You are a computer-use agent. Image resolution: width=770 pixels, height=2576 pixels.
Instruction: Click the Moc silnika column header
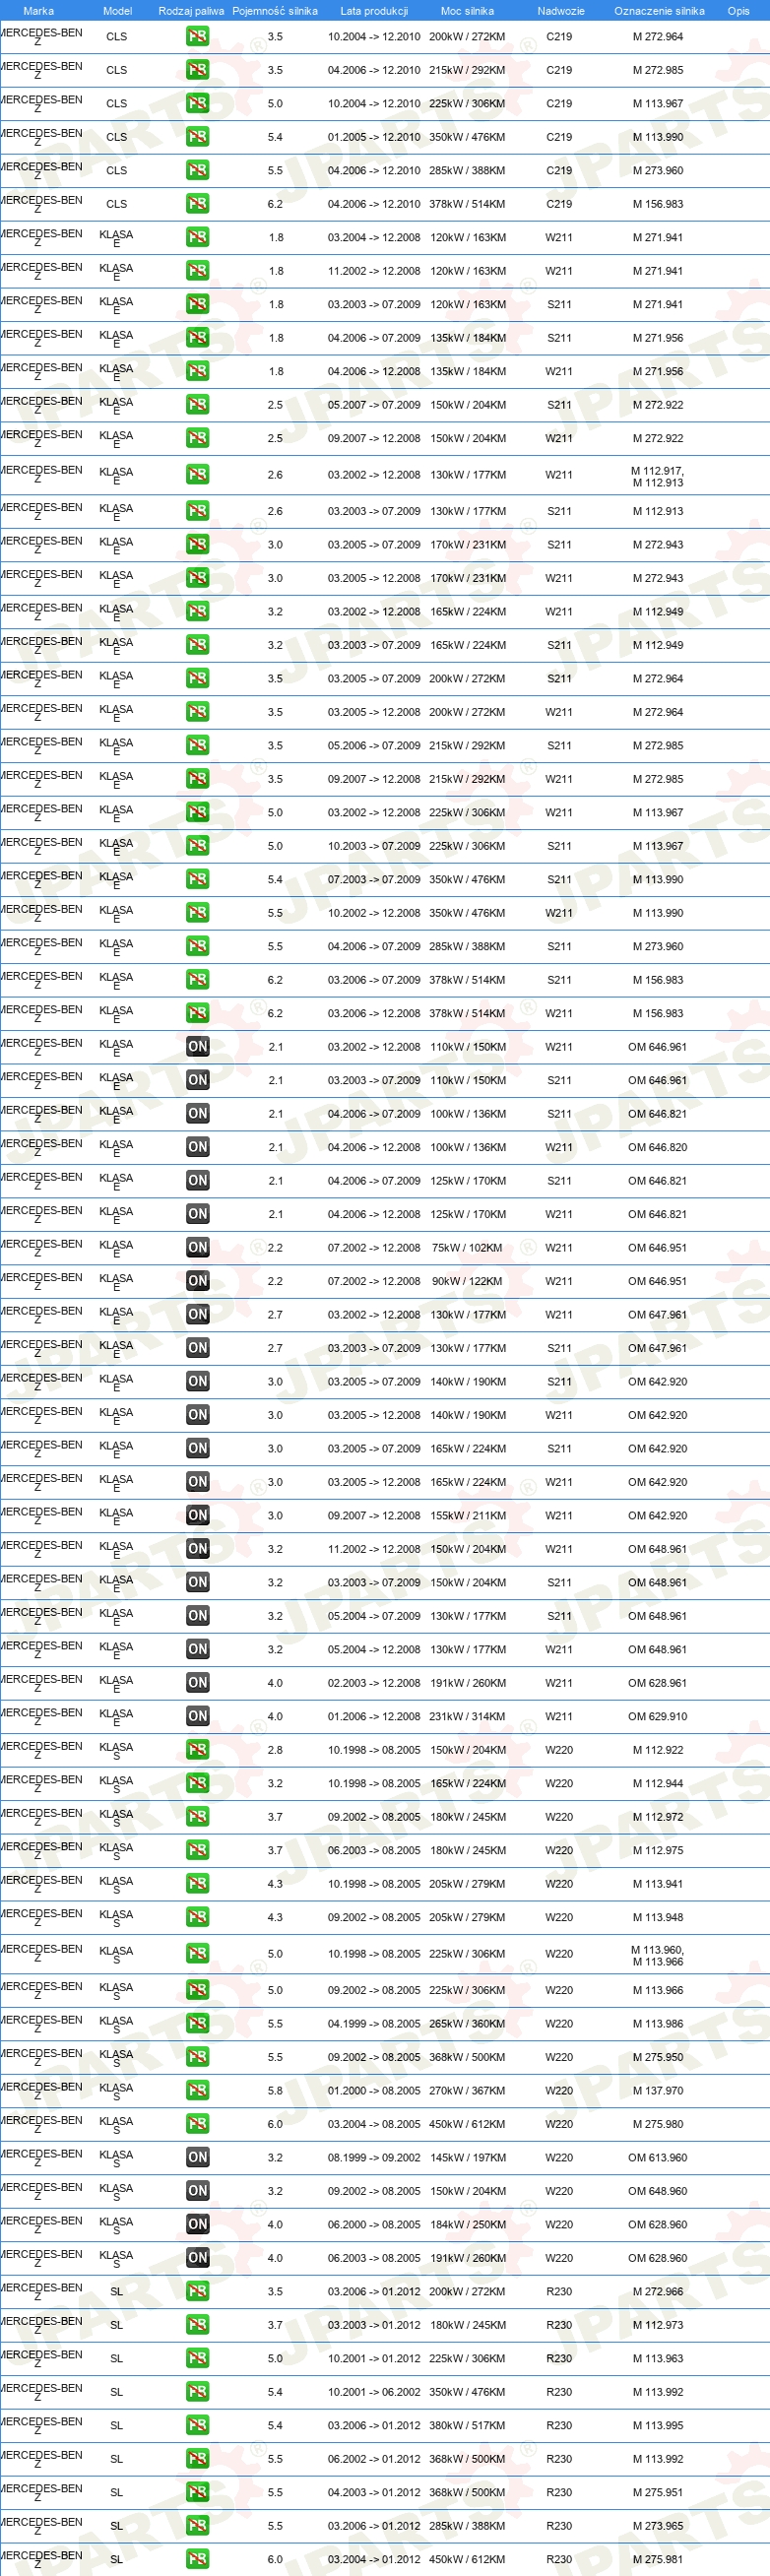467,11
